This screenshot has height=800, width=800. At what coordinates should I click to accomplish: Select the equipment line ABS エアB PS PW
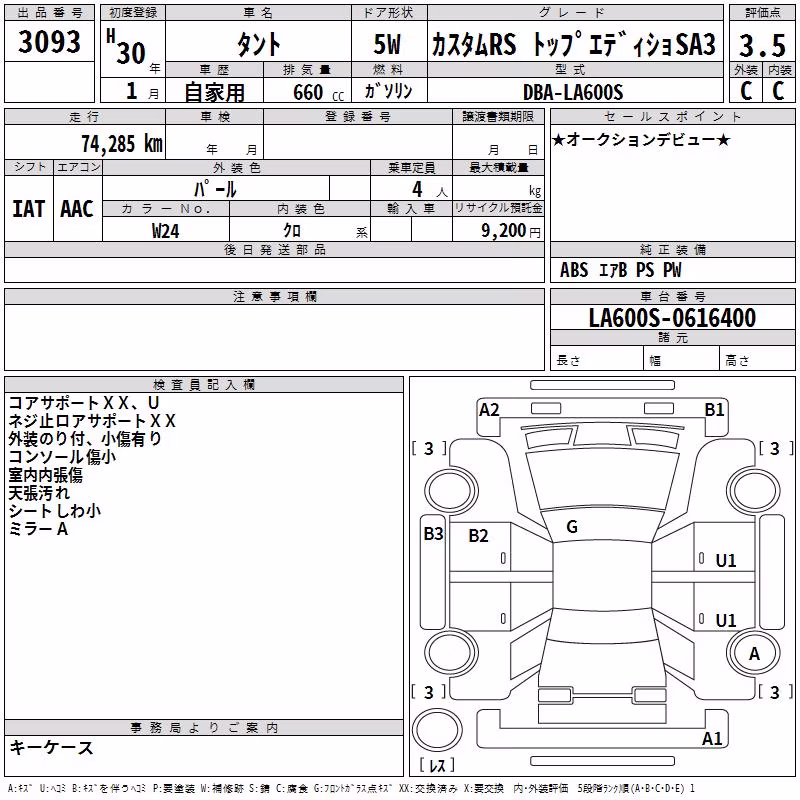(x=620, y=270)
